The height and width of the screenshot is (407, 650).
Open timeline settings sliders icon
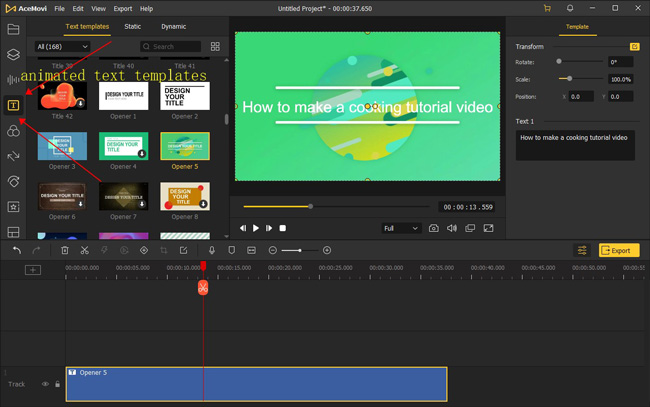pos(582,250)
